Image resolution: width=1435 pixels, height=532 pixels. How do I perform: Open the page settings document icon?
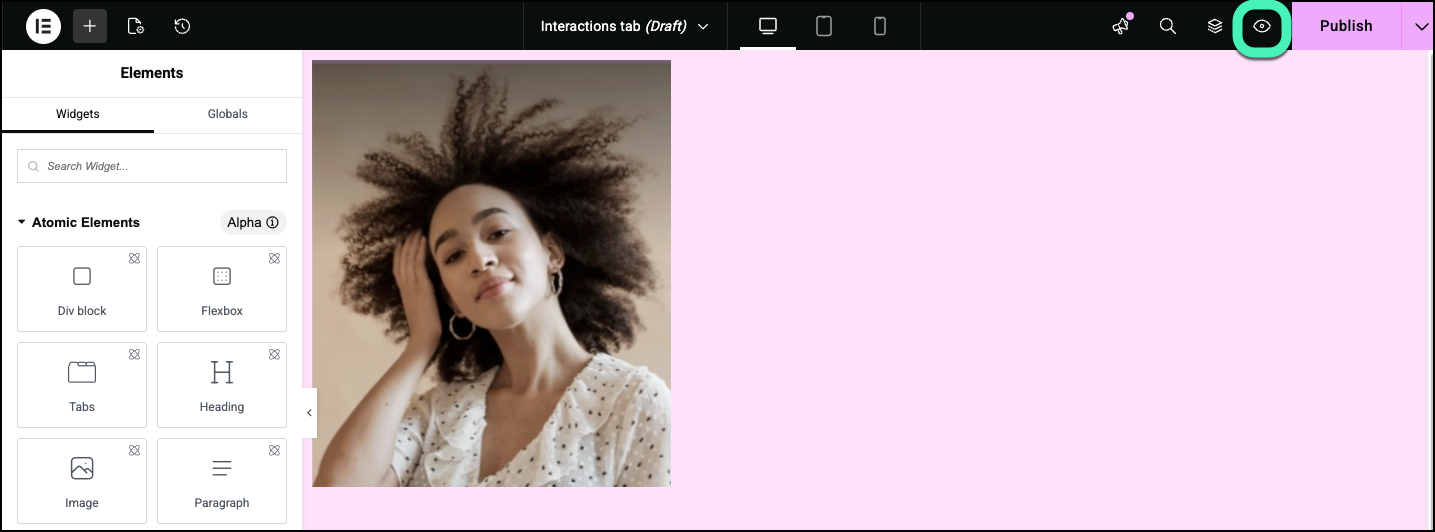pyautogui.click(x=136, y=26)
